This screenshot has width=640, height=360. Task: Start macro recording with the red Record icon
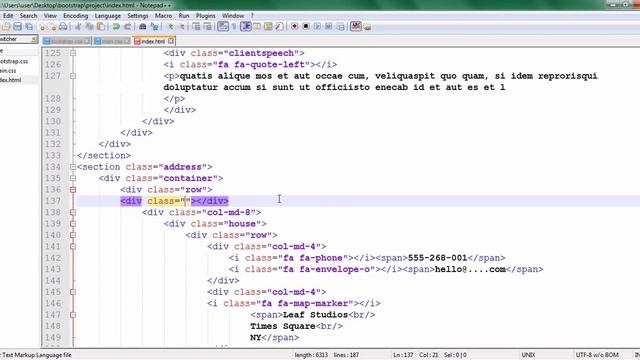pos(294,27)
